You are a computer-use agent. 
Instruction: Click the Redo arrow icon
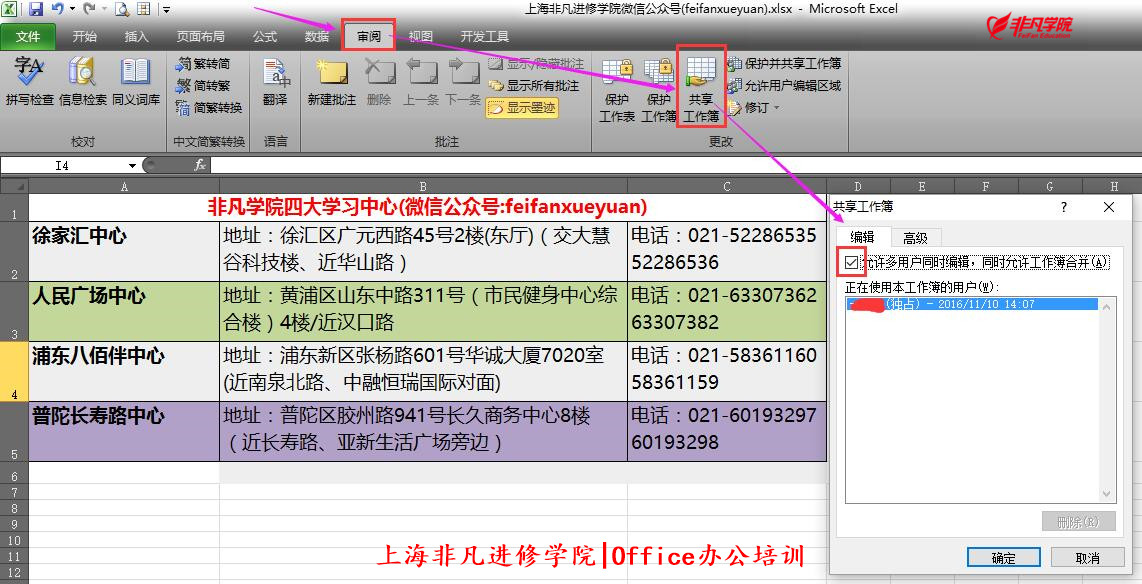click(x=89, y=9)
